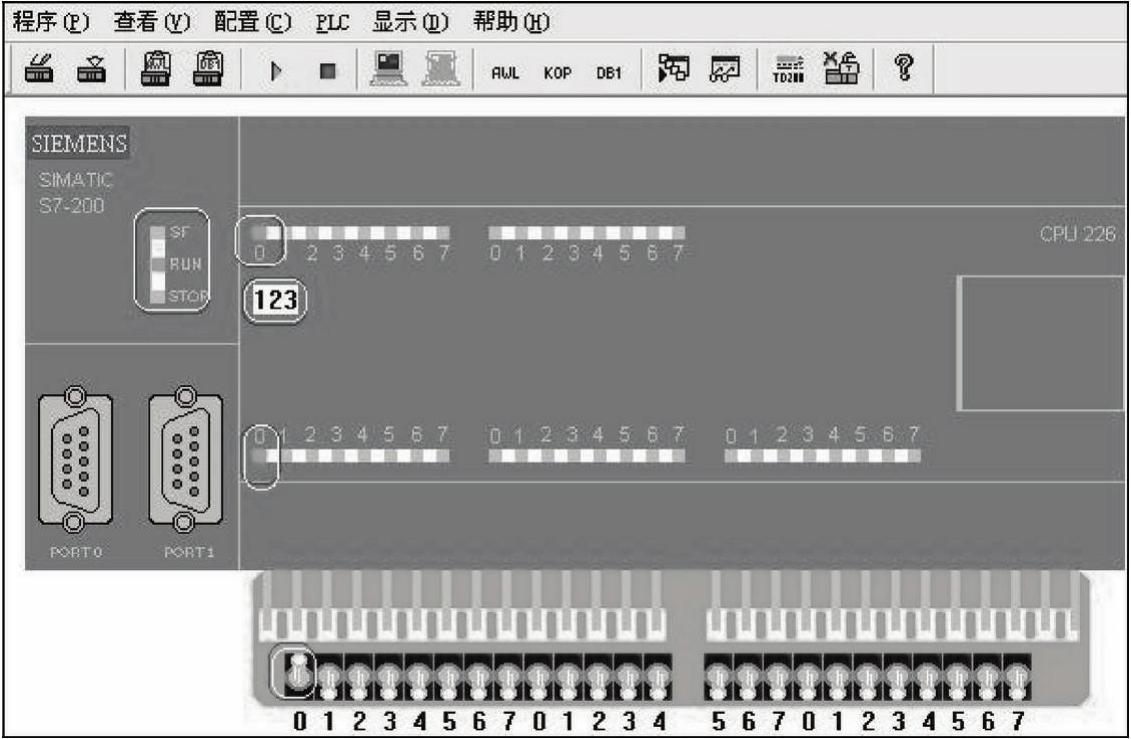Open the status chart icon
This screenshot has width=1131, height=739.
click(x=725, y=69)
